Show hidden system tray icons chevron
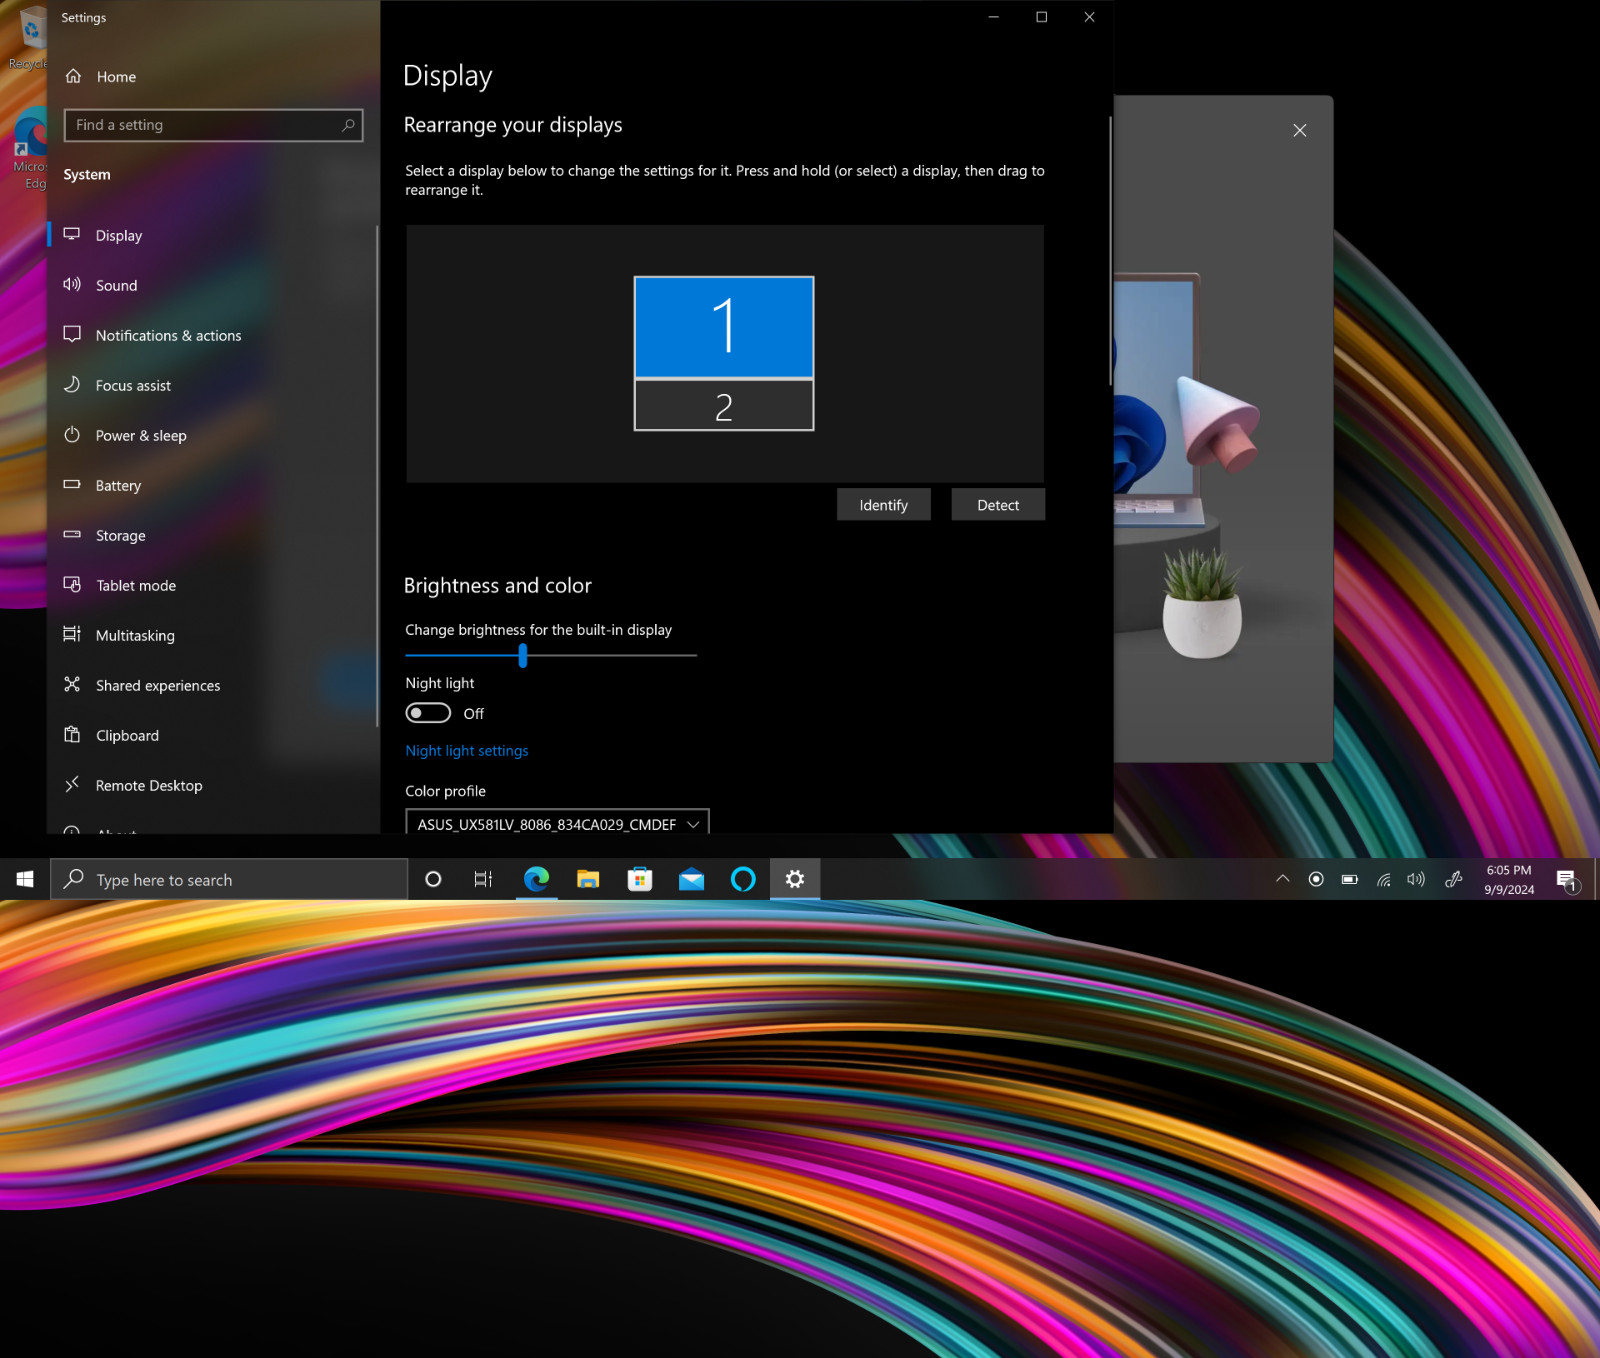The image size is (1600, 1358). 1283,879
